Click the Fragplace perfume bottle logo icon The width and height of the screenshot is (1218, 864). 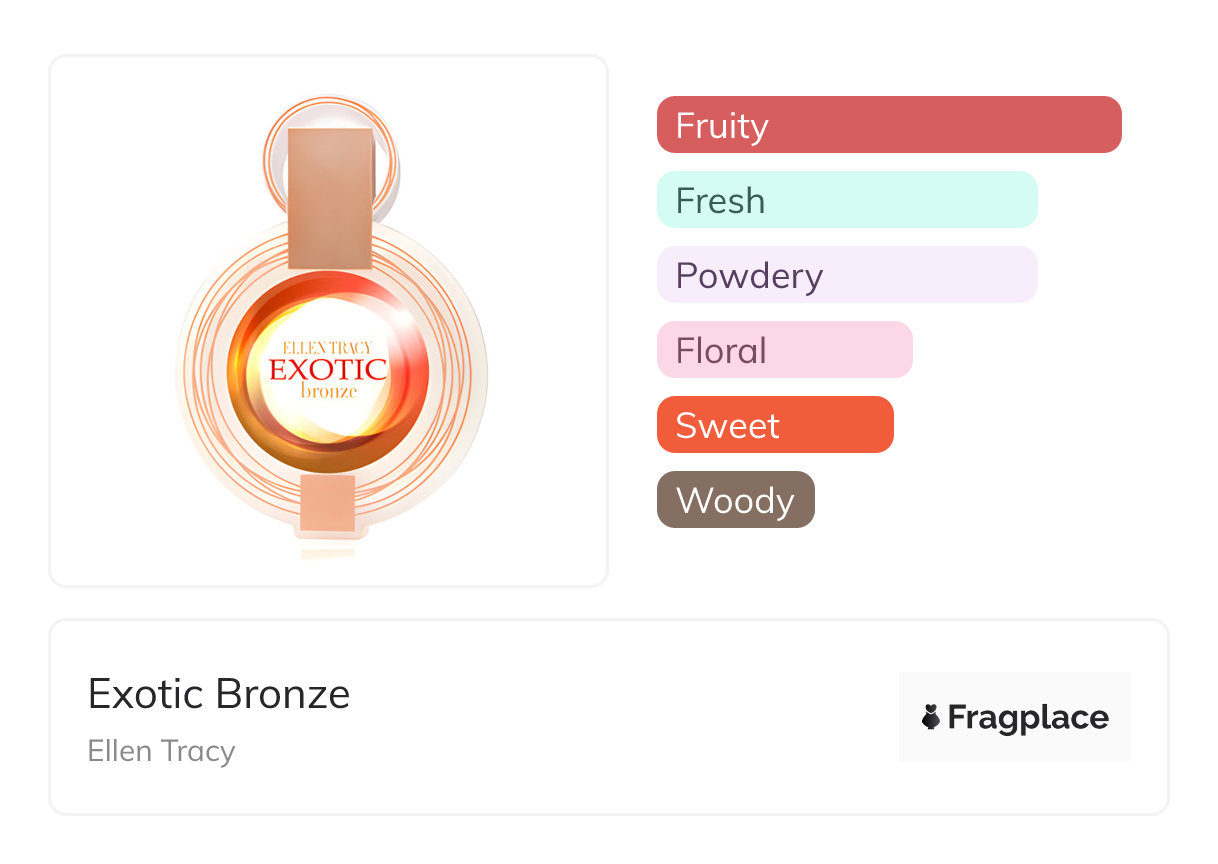pyautogui.click(x=931, y=717)
